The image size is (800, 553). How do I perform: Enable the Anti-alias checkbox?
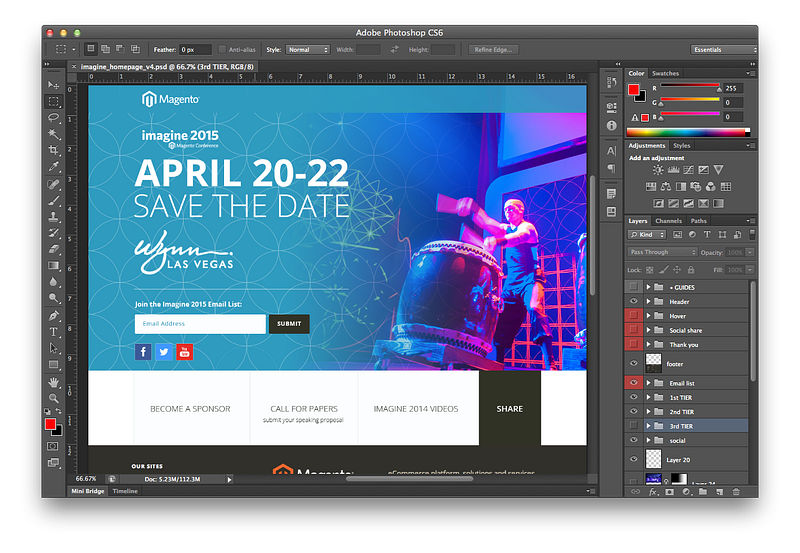[x=222, y=49]
